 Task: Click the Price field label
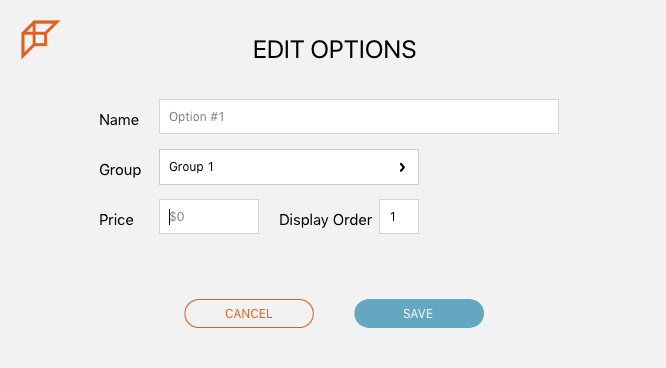pyautogui.click(x=116, y=220)
